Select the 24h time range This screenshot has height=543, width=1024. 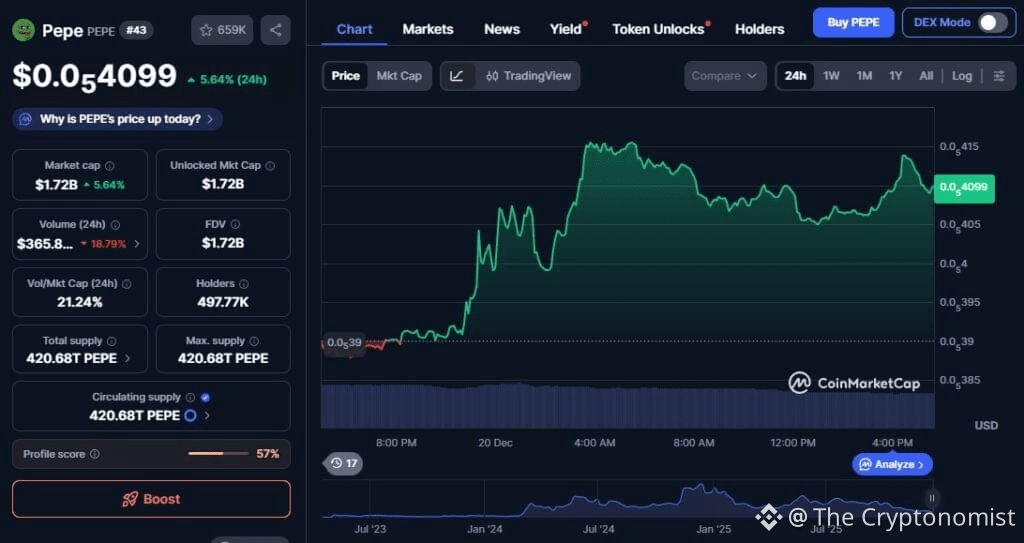pyautogui.click(x=795, y=76)
